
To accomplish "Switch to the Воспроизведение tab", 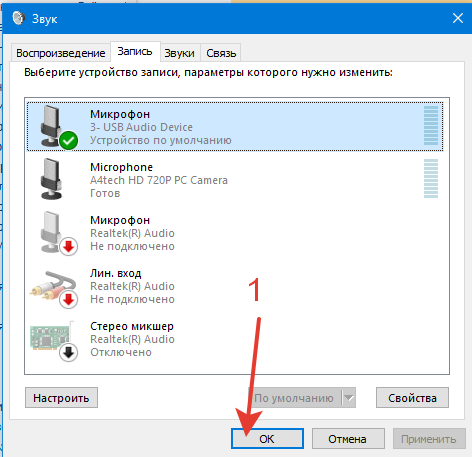I will click(x=61, y=53).
